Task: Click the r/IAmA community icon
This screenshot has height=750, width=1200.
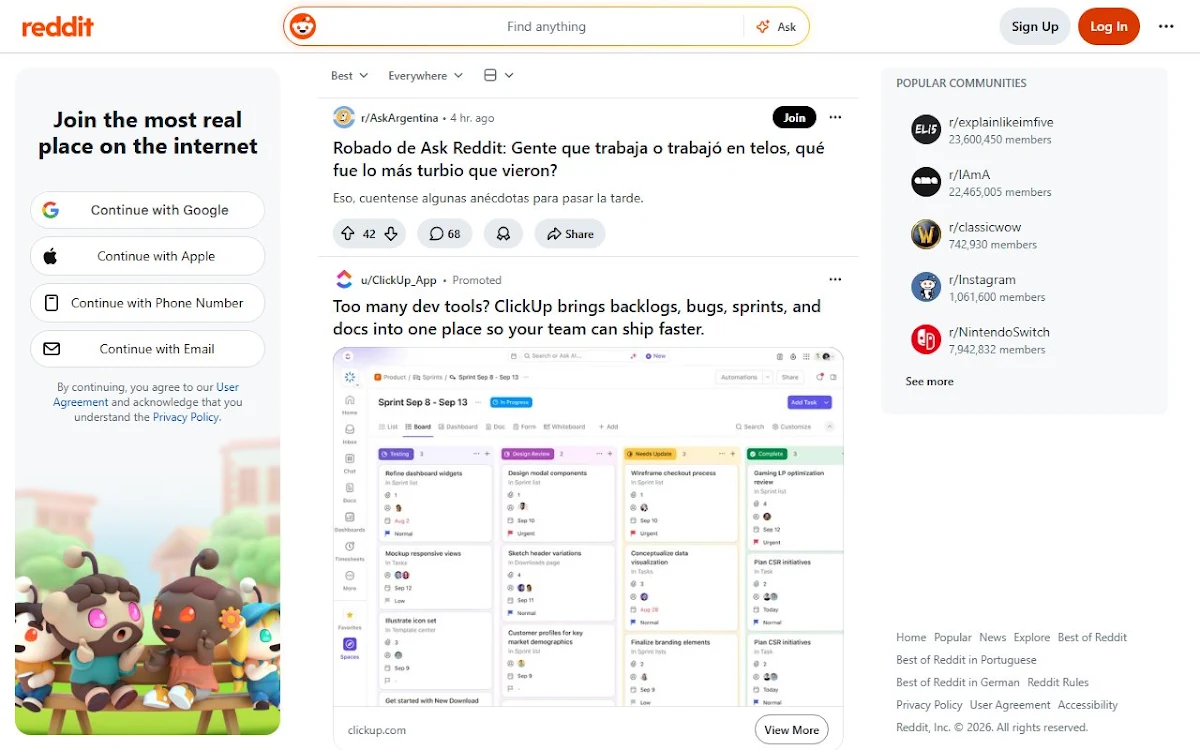Action: coord(926,182)
